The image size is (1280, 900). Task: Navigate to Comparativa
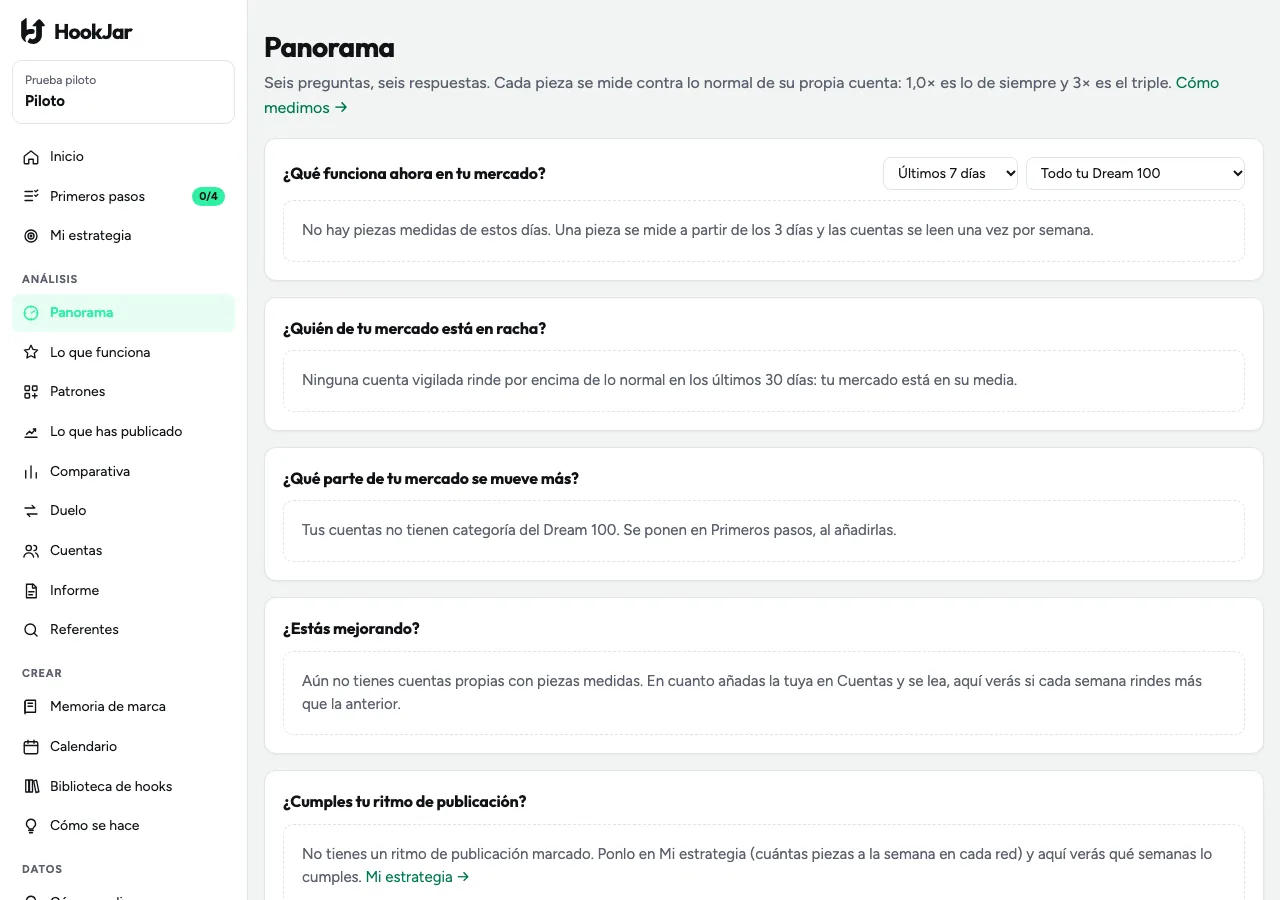click(123, 471)
